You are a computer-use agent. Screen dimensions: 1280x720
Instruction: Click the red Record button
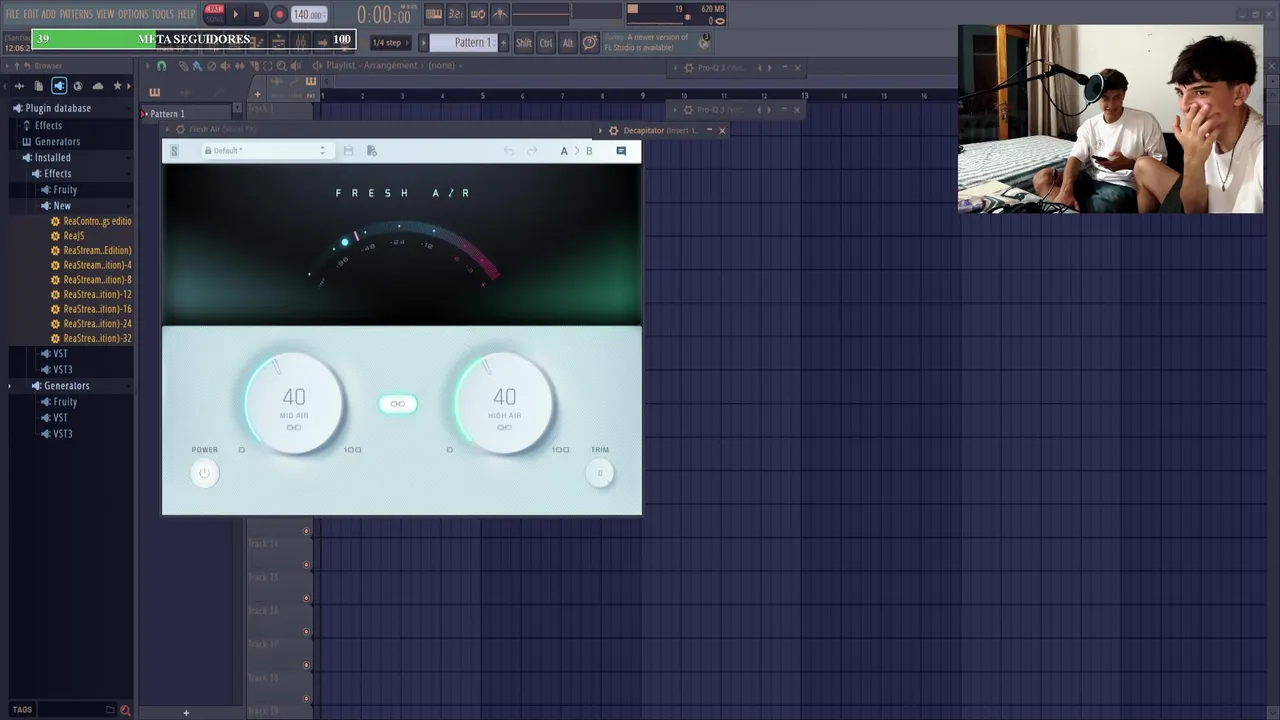pos(279,14)
